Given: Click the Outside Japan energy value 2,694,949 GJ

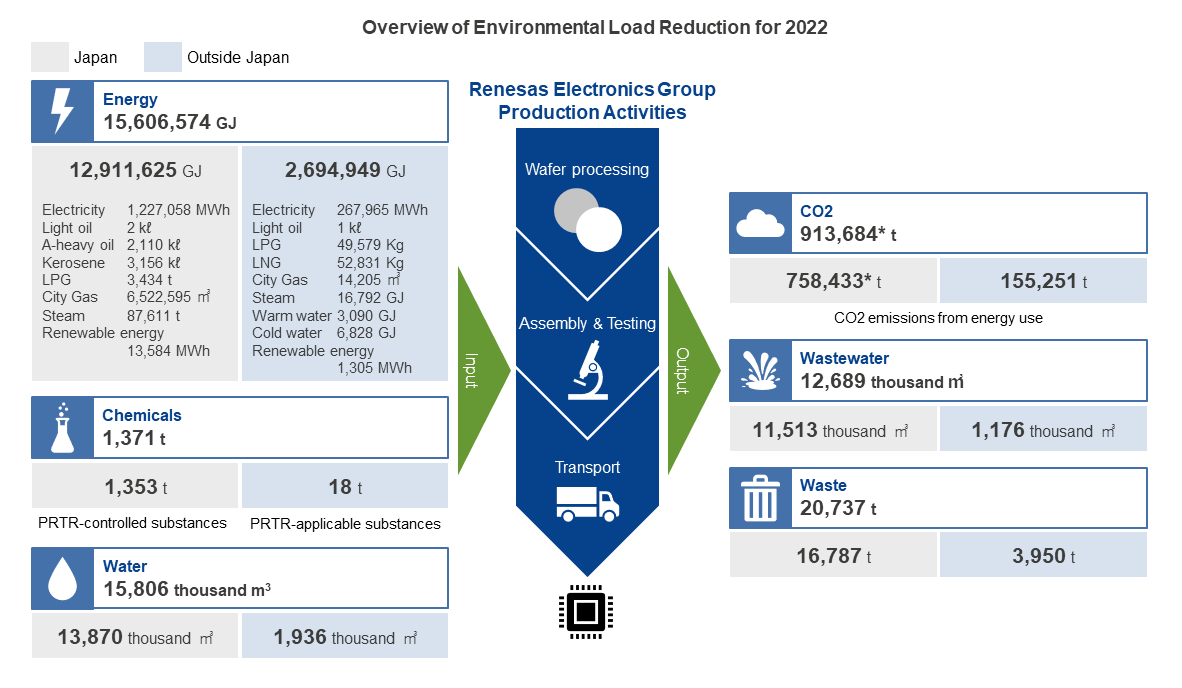Looking at the screenshot, I should [x=345, y=170].
